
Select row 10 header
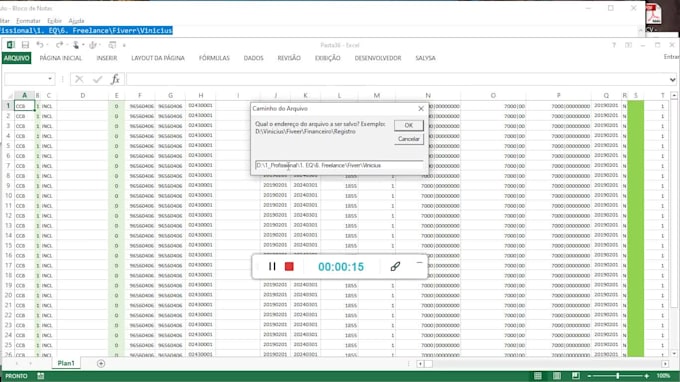pyautogui.click(x=8, y=196)
